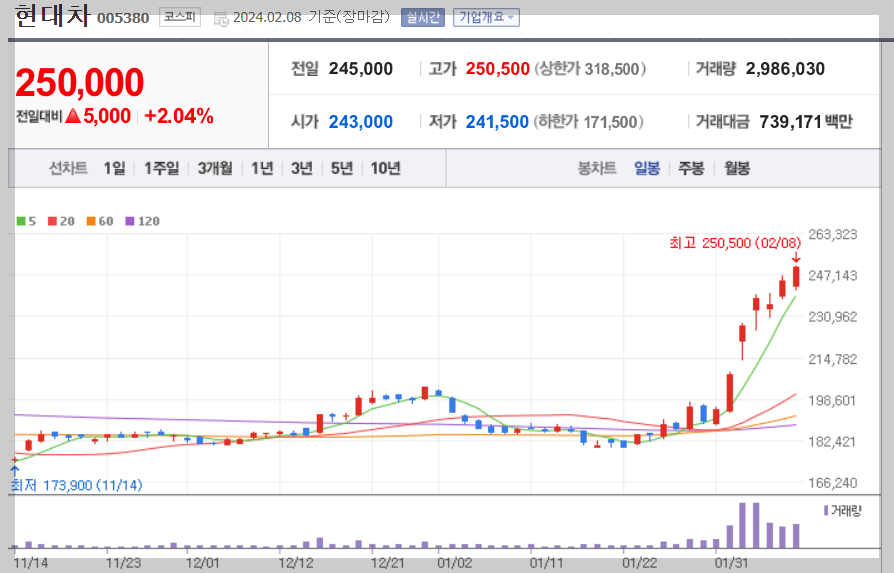Click the 거래대금 value 739,171 백만
The width and height of the screenshot is (894, 573).
pos(806,122)
